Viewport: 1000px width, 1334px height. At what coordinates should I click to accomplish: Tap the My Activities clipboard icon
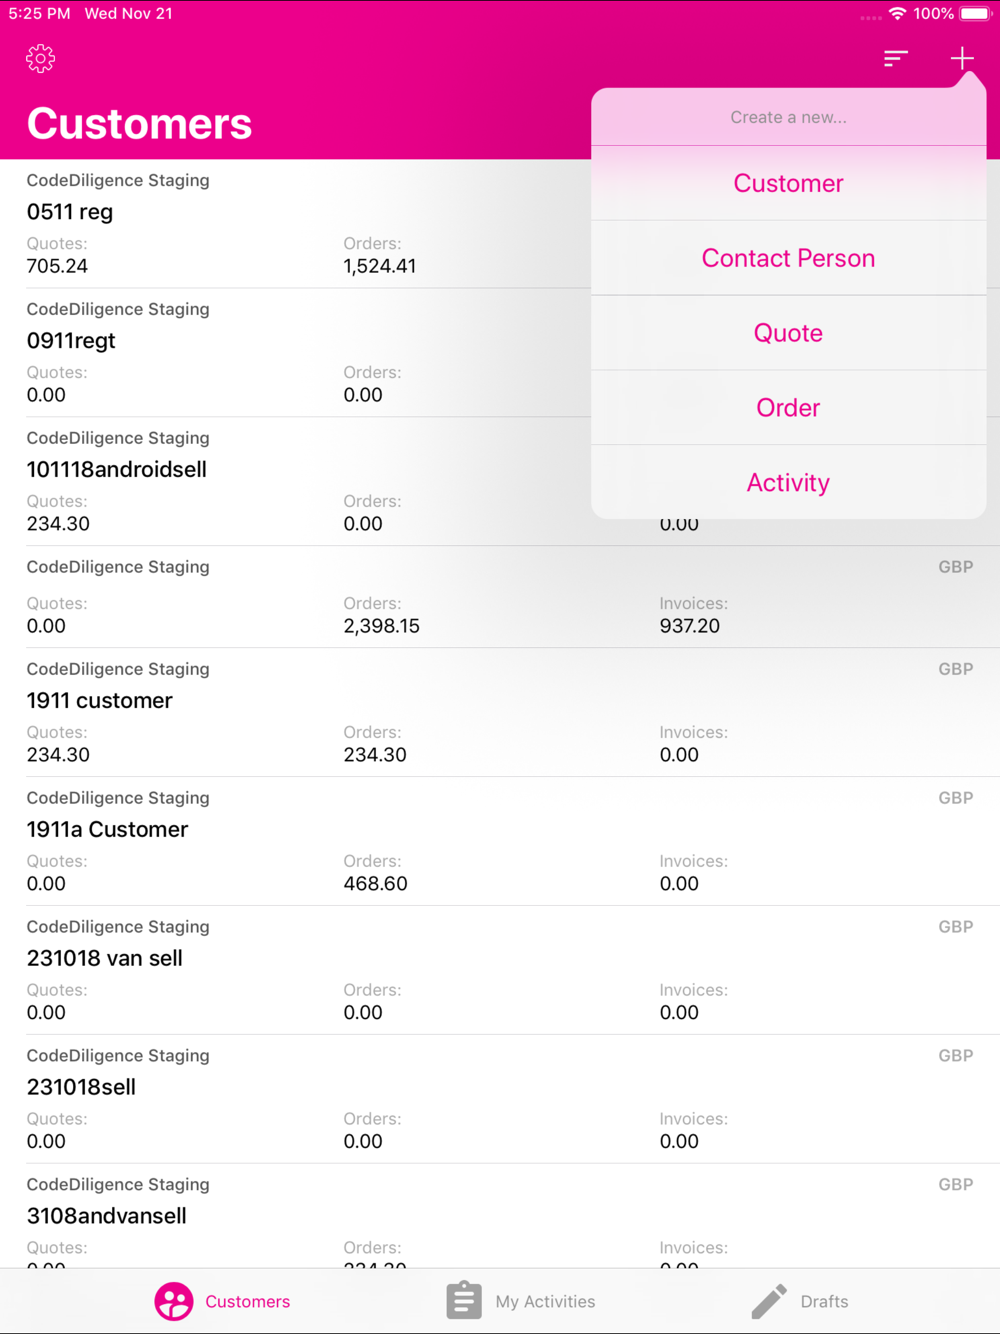(463, 1300)
